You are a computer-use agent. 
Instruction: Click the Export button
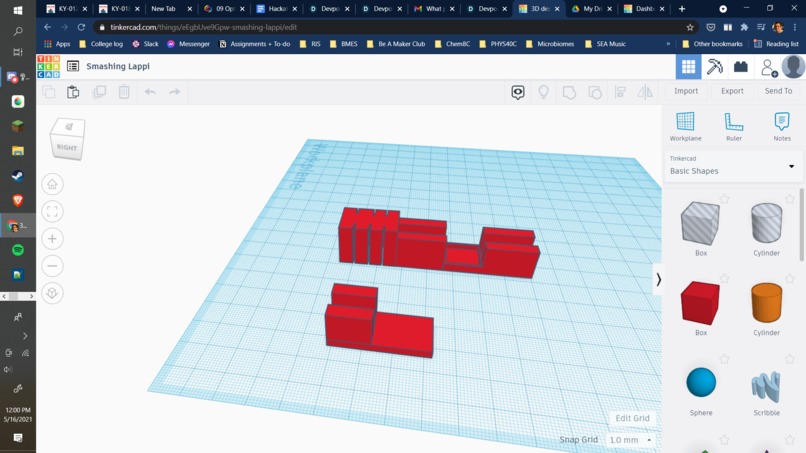click(x=732, y=91)
